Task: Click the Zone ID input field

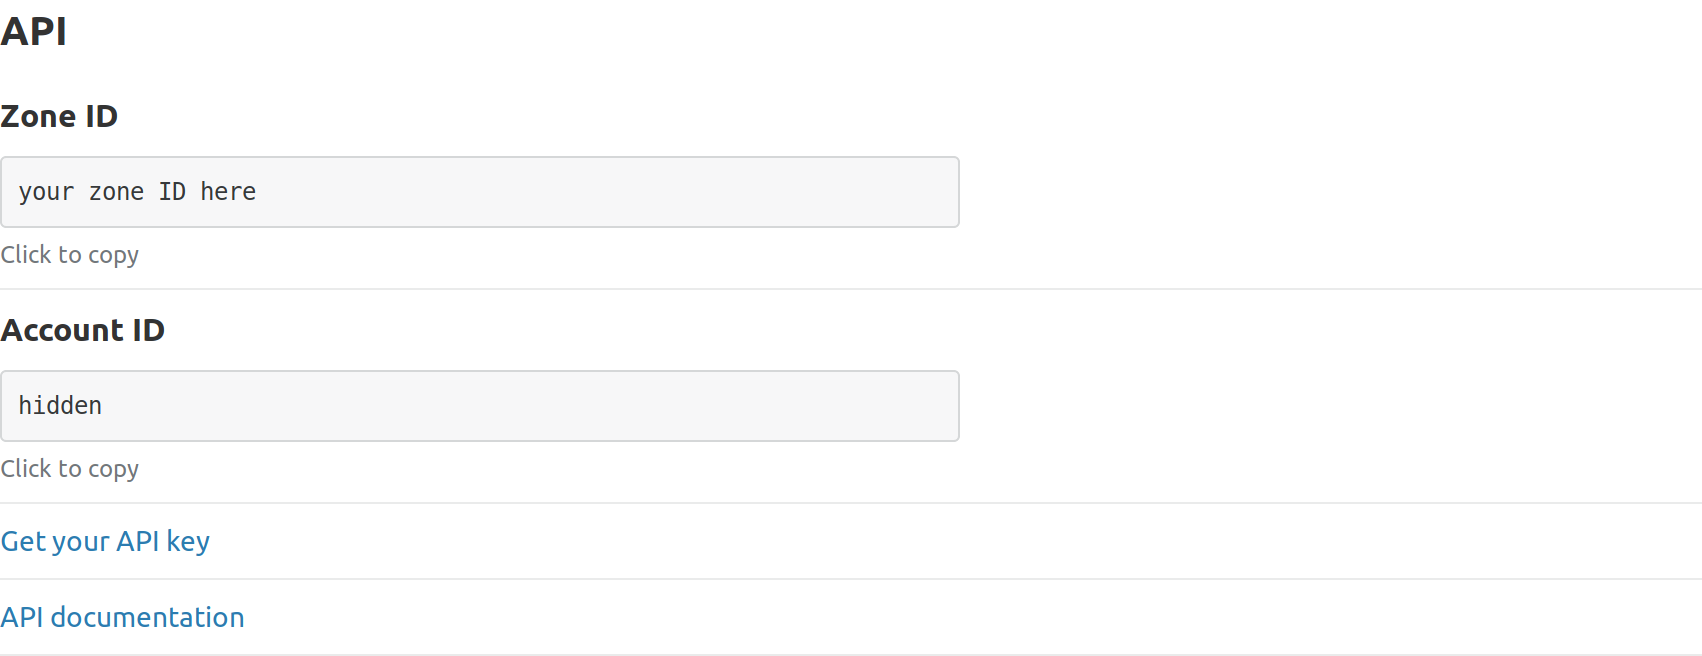Action: (480, 192)
